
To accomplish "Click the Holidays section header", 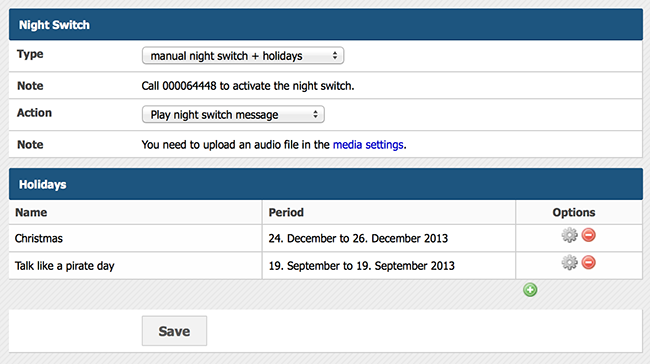I will click(326, 184).
